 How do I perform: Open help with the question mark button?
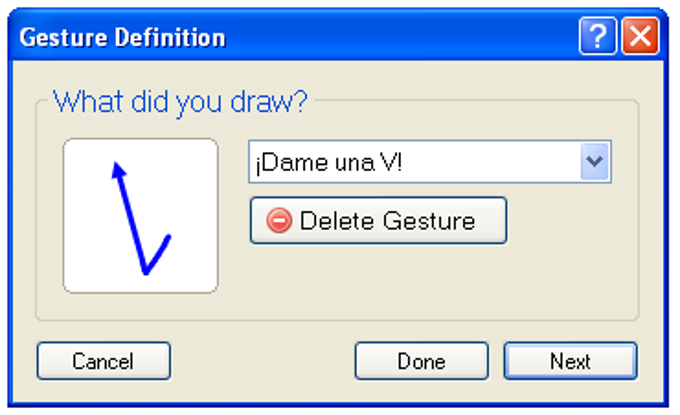pos(597,36)
